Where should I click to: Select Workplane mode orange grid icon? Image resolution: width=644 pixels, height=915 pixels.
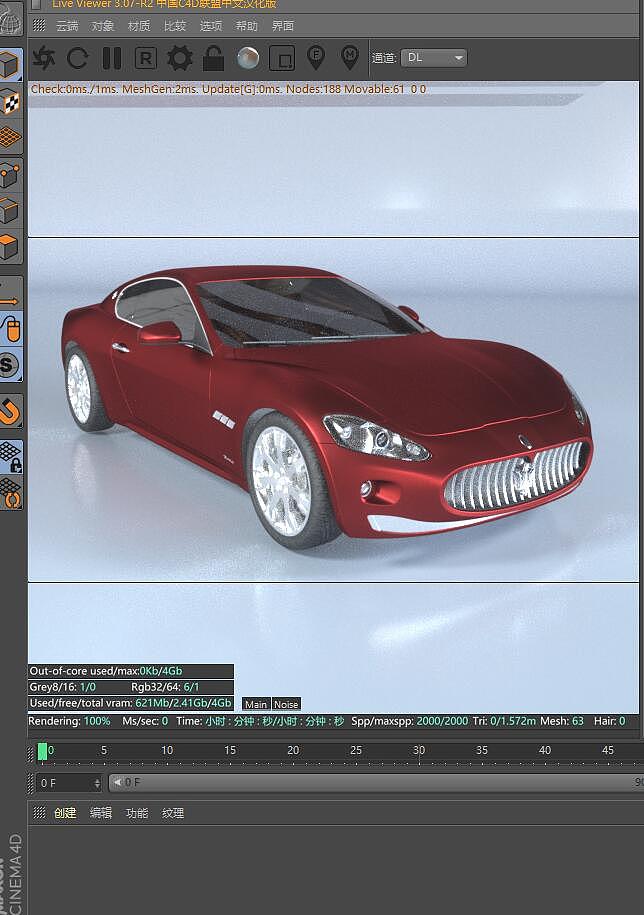point(10,138)
